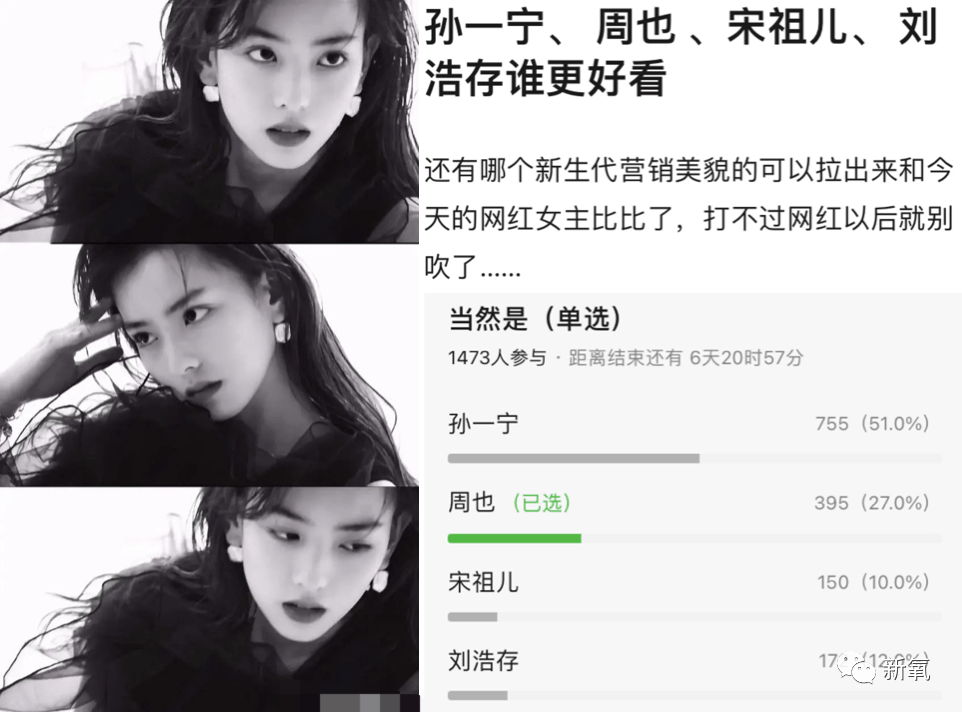
Task: Click the WeChat logo icon in watermark
Action: (x=858, y=667)
